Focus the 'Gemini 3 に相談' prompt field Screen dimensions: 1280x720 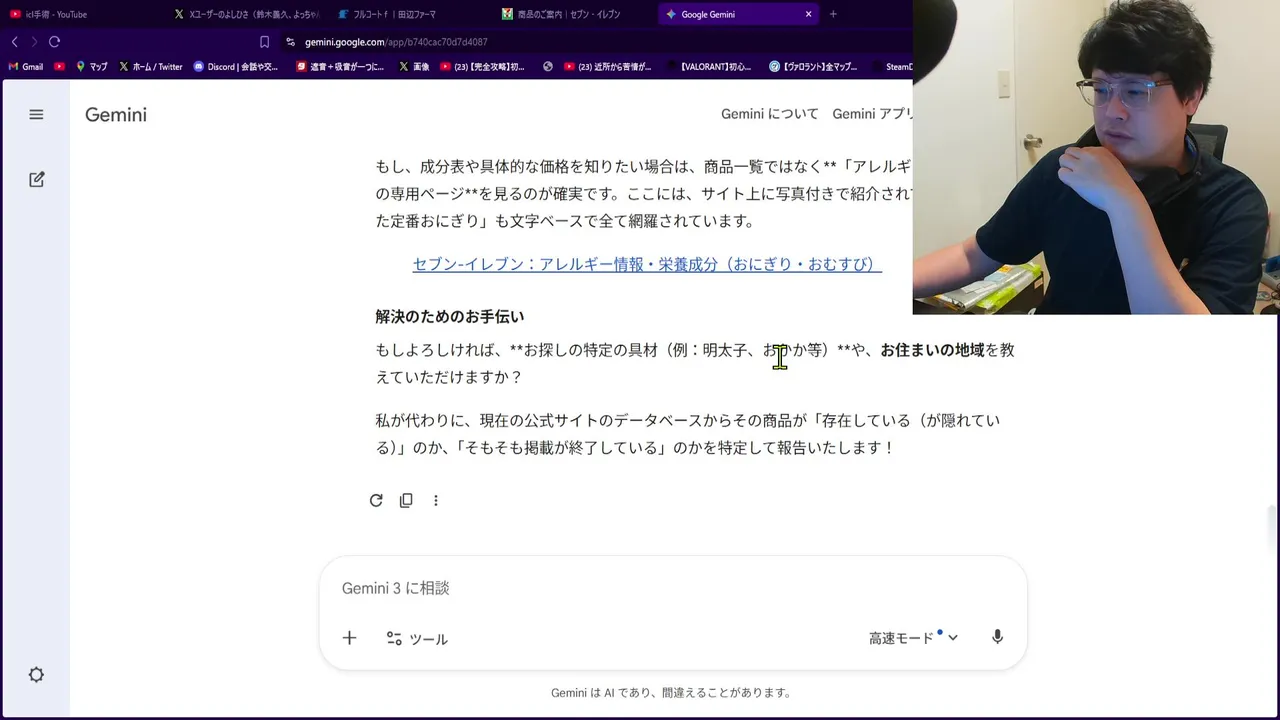[672, 588]
